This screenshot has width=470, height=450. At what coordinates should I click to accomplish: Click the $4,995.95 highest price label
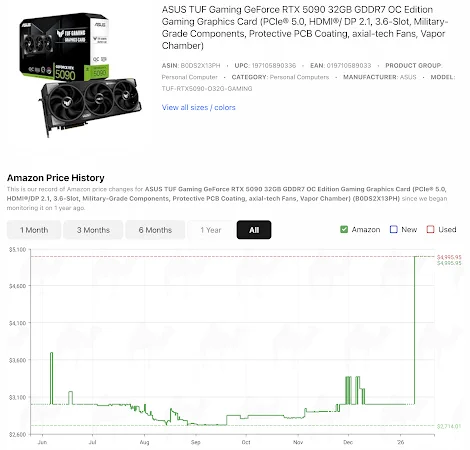(x=449, y=257)
